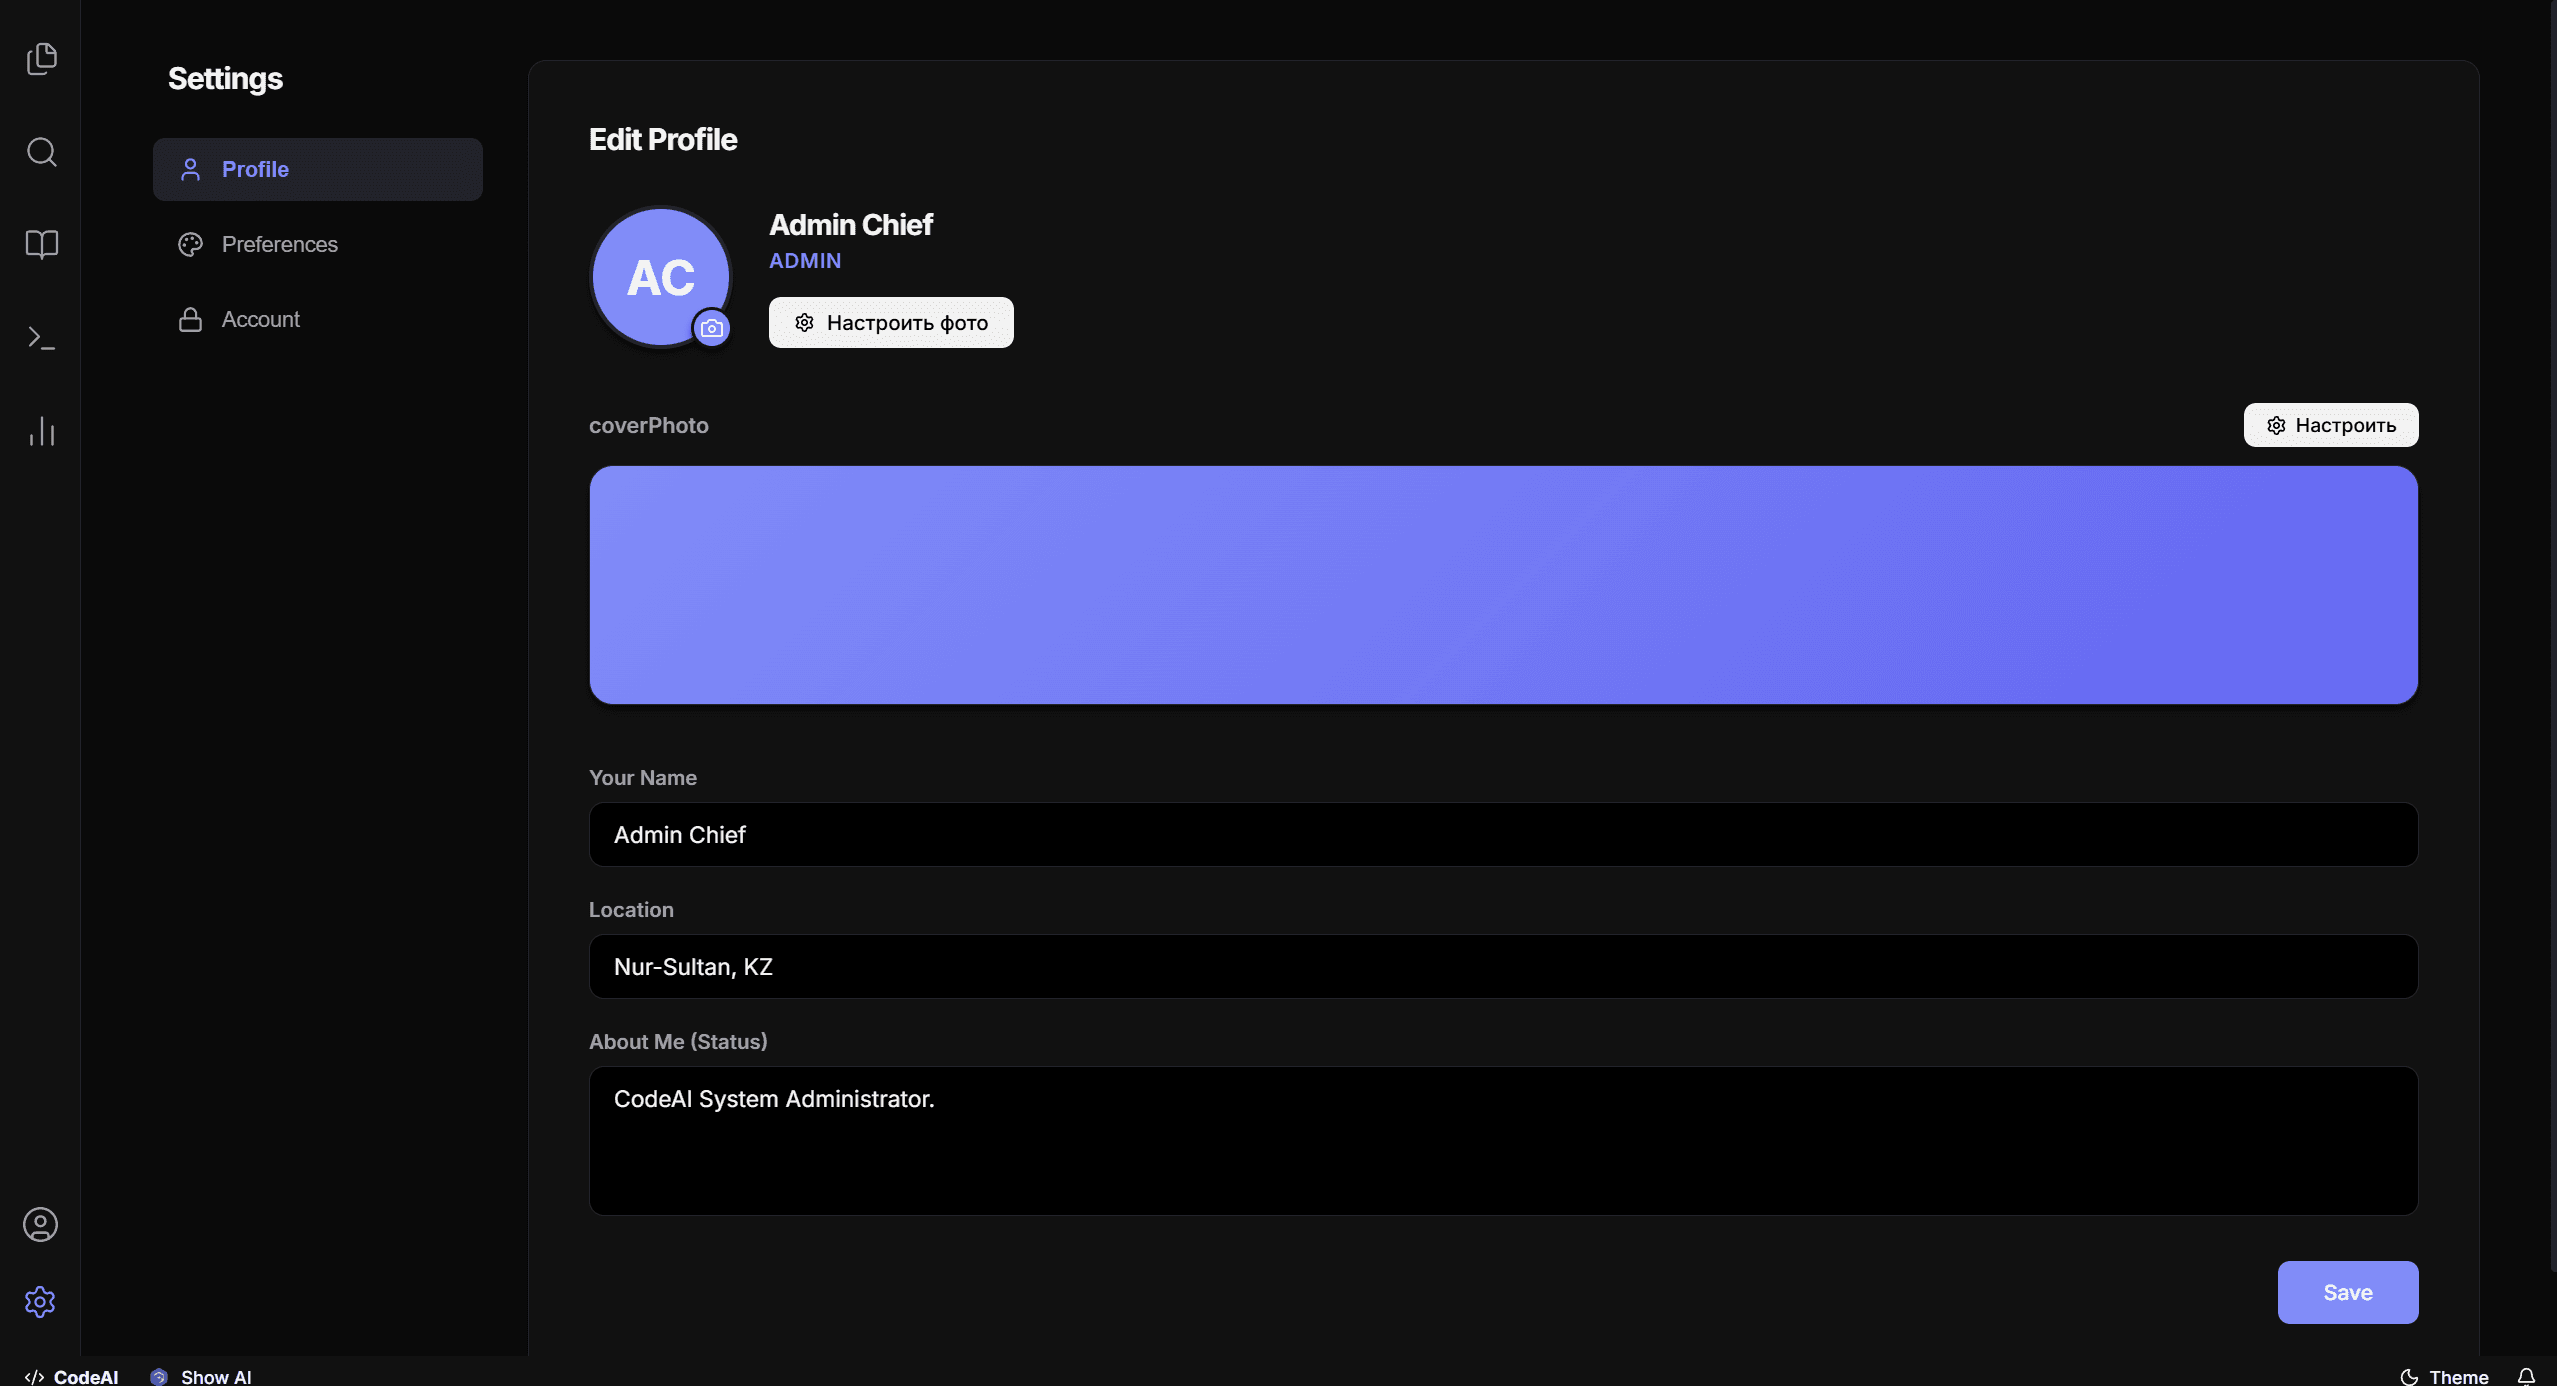
Task: Toggle Theme in the status bar
Action: (2444, 1376)
